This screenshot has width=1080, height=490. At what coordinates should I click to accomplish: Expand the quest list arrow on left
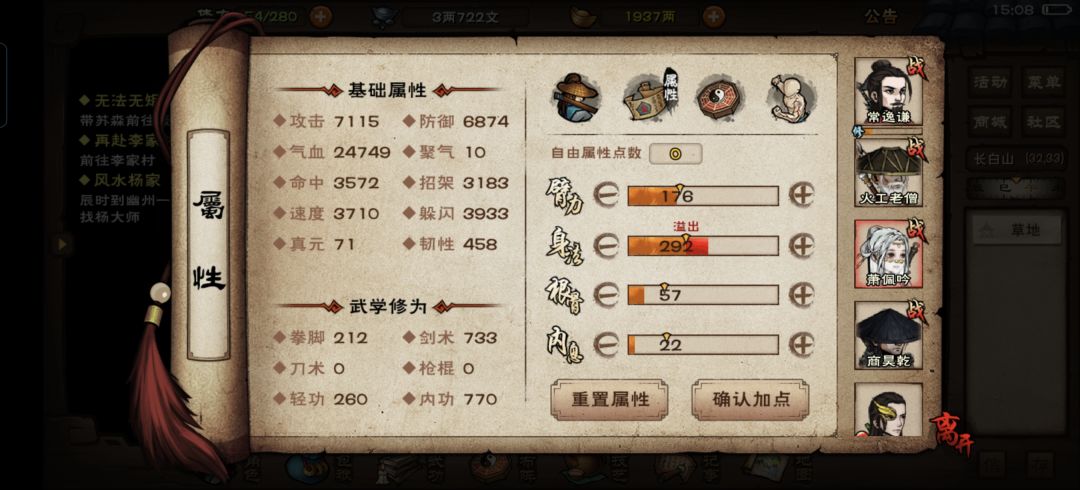pos(63,243)
